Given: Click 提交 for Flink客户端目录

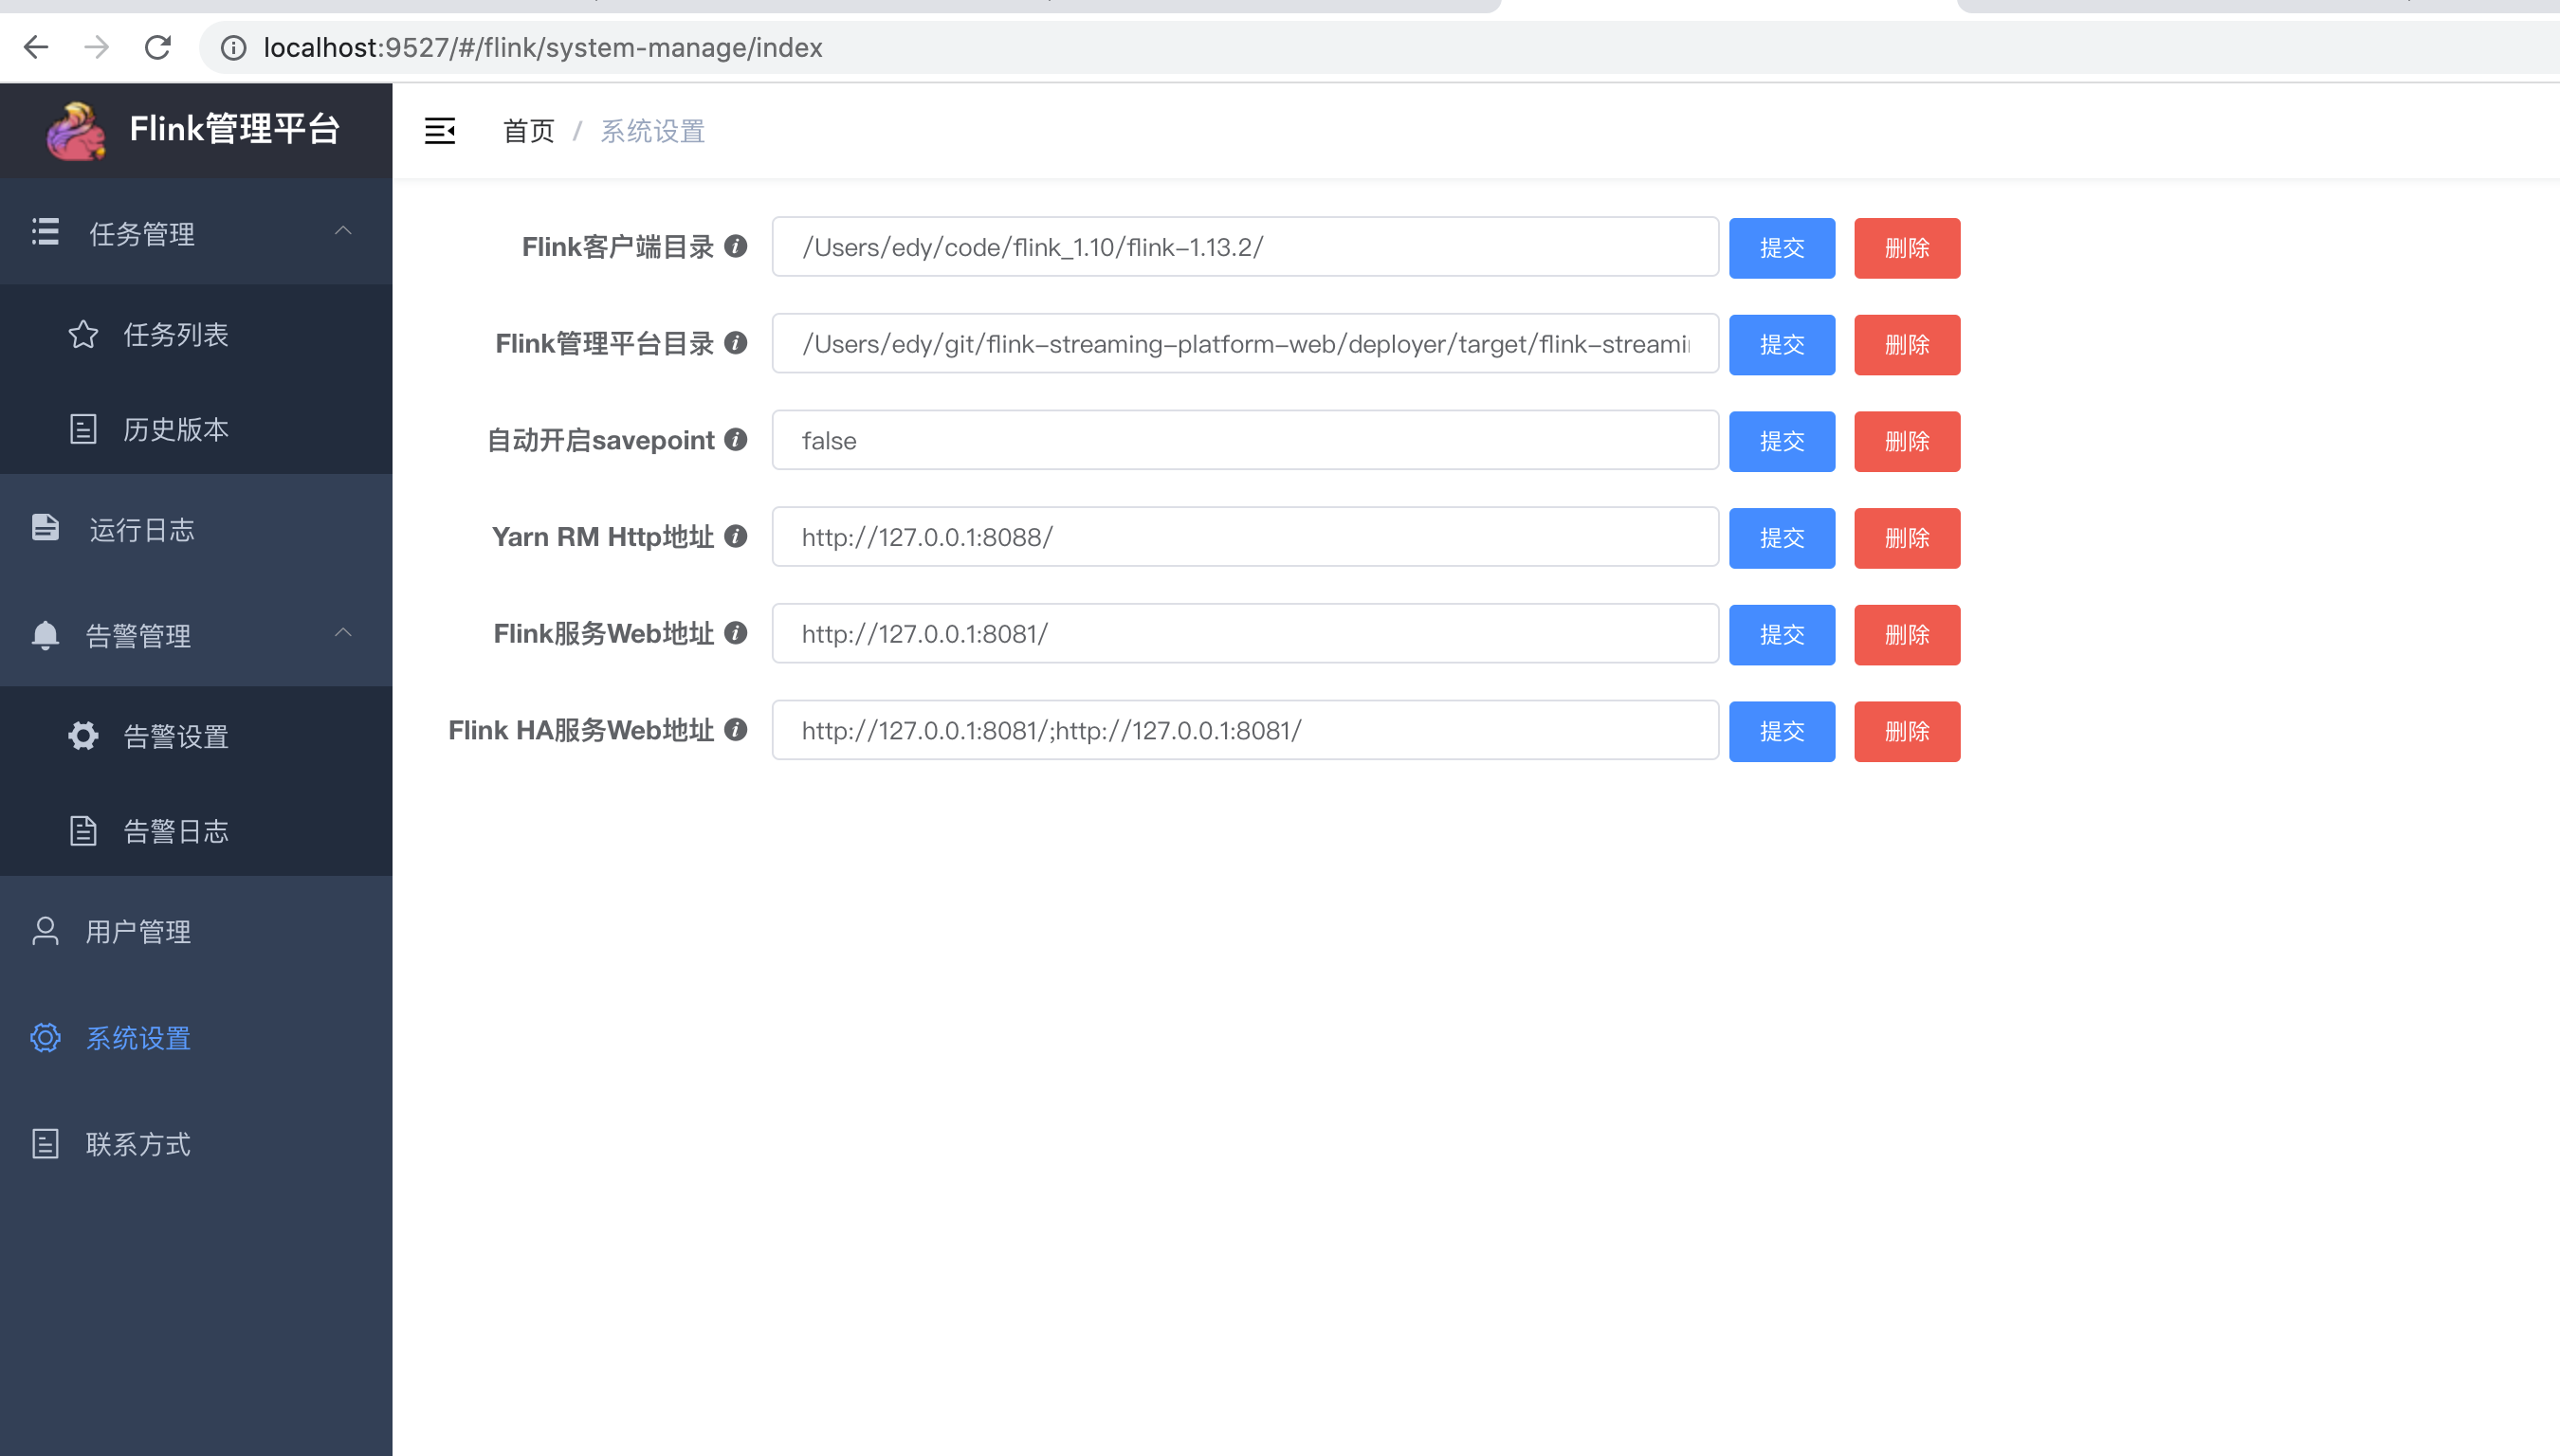Looking at the screenshot, I should coord(1782,248).
